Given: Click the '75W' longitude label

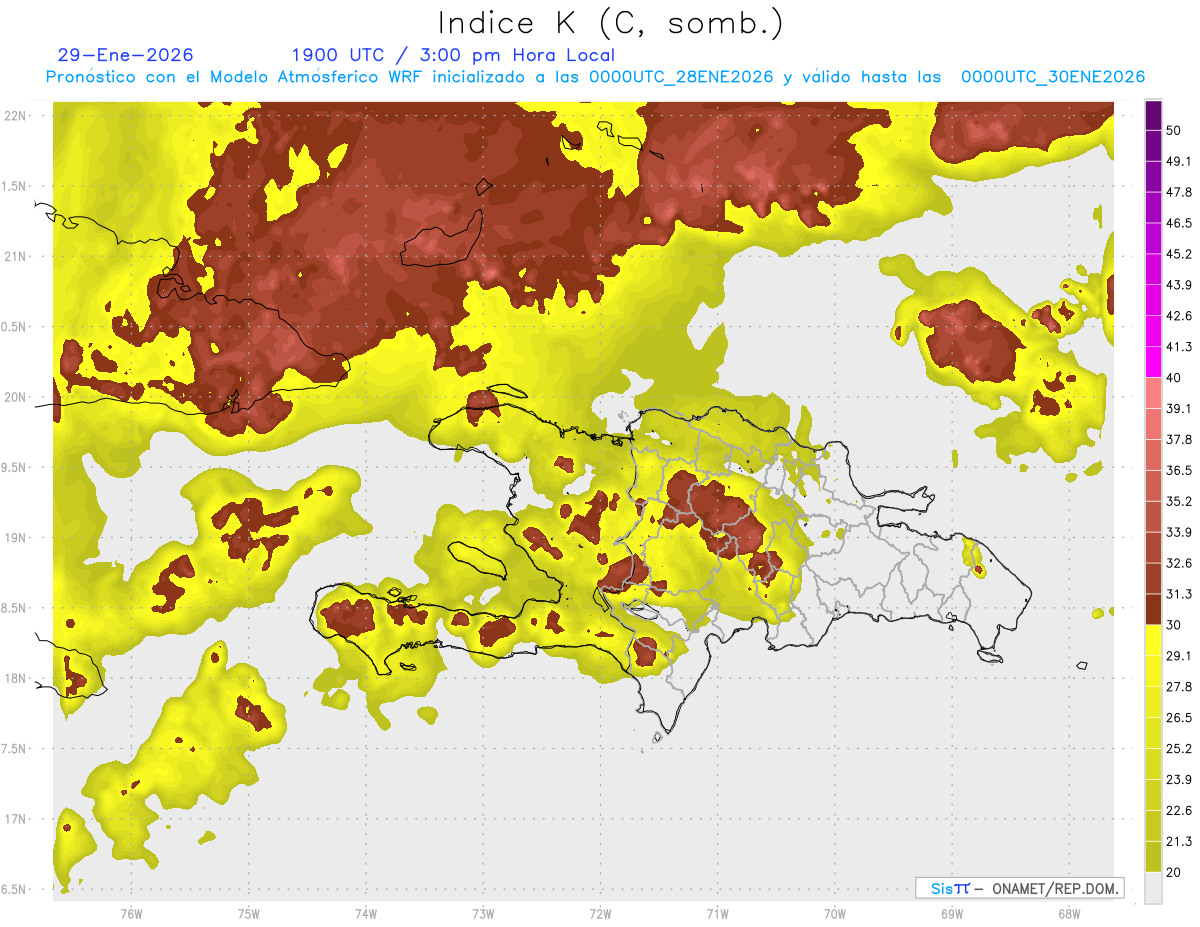Looking at the screenshot, I should pyautogui.click(x=248, y=913).
